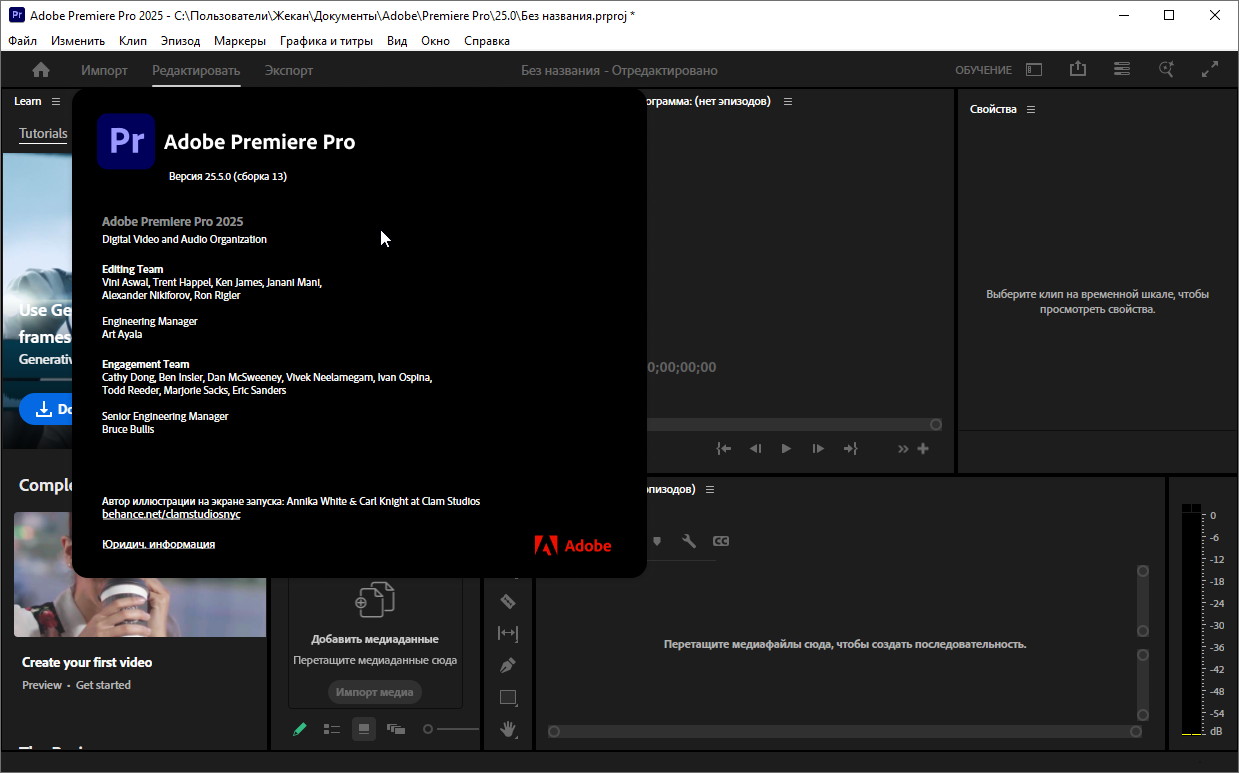The width and height of the screenshot is (1239, 773).
Task: Open the progress dashboard icon
Action: click(1122, 69)
